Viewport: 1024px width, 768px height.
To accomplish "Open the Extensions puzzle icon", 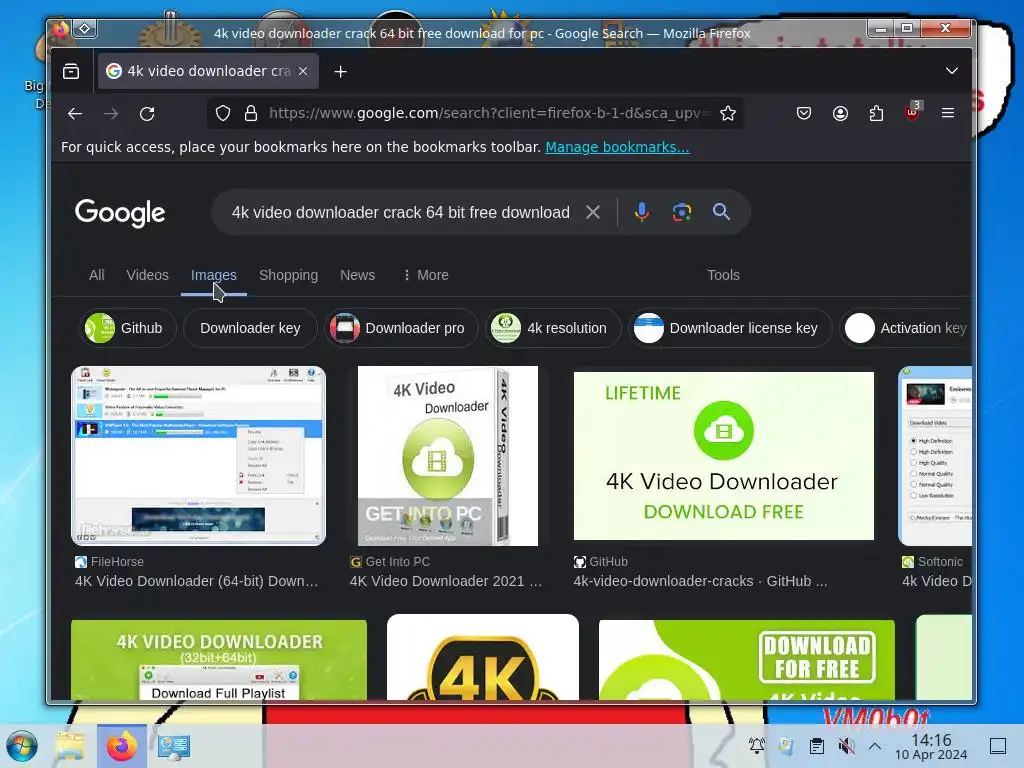I will tap(876, 114).
